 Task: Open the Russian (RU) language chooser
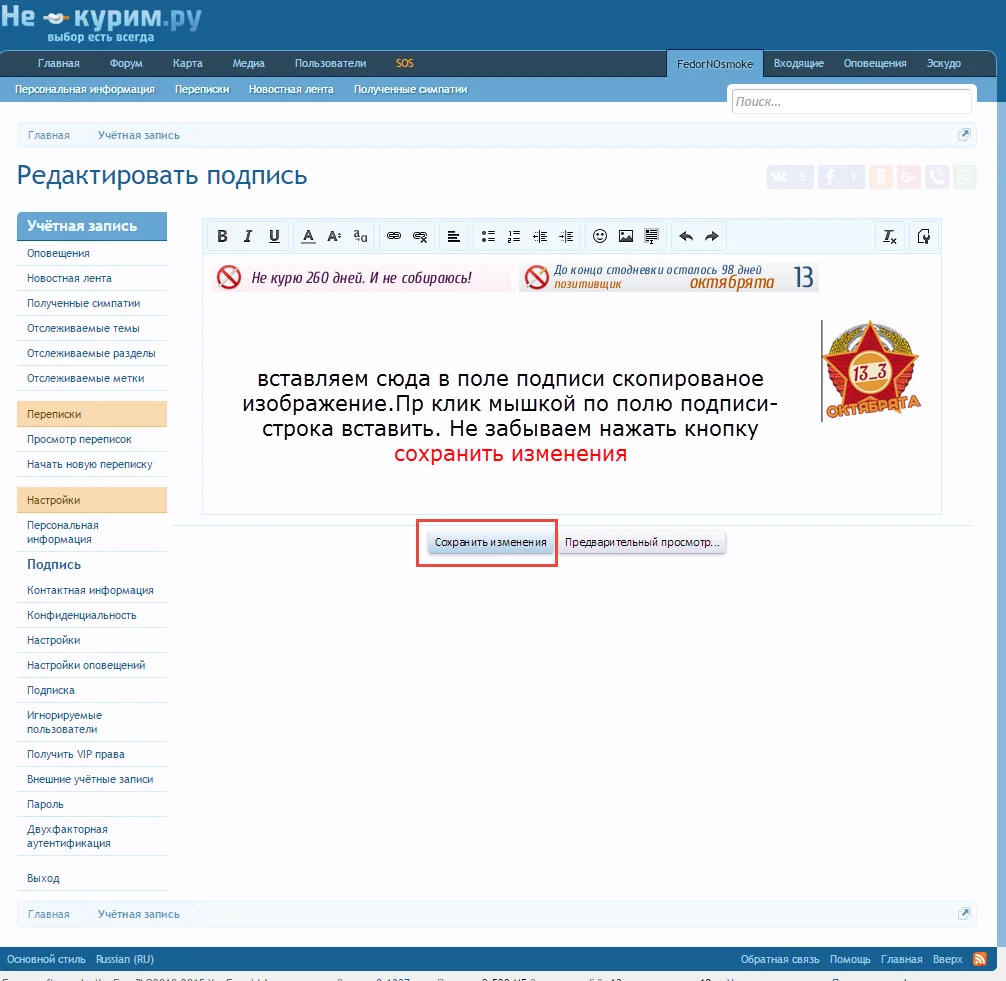pyautogui.click(x=124, y=959)
